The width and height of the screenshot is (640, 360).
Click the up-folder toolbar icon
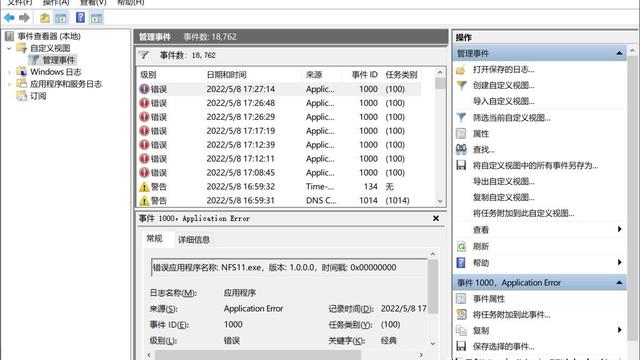pos(44,18)
